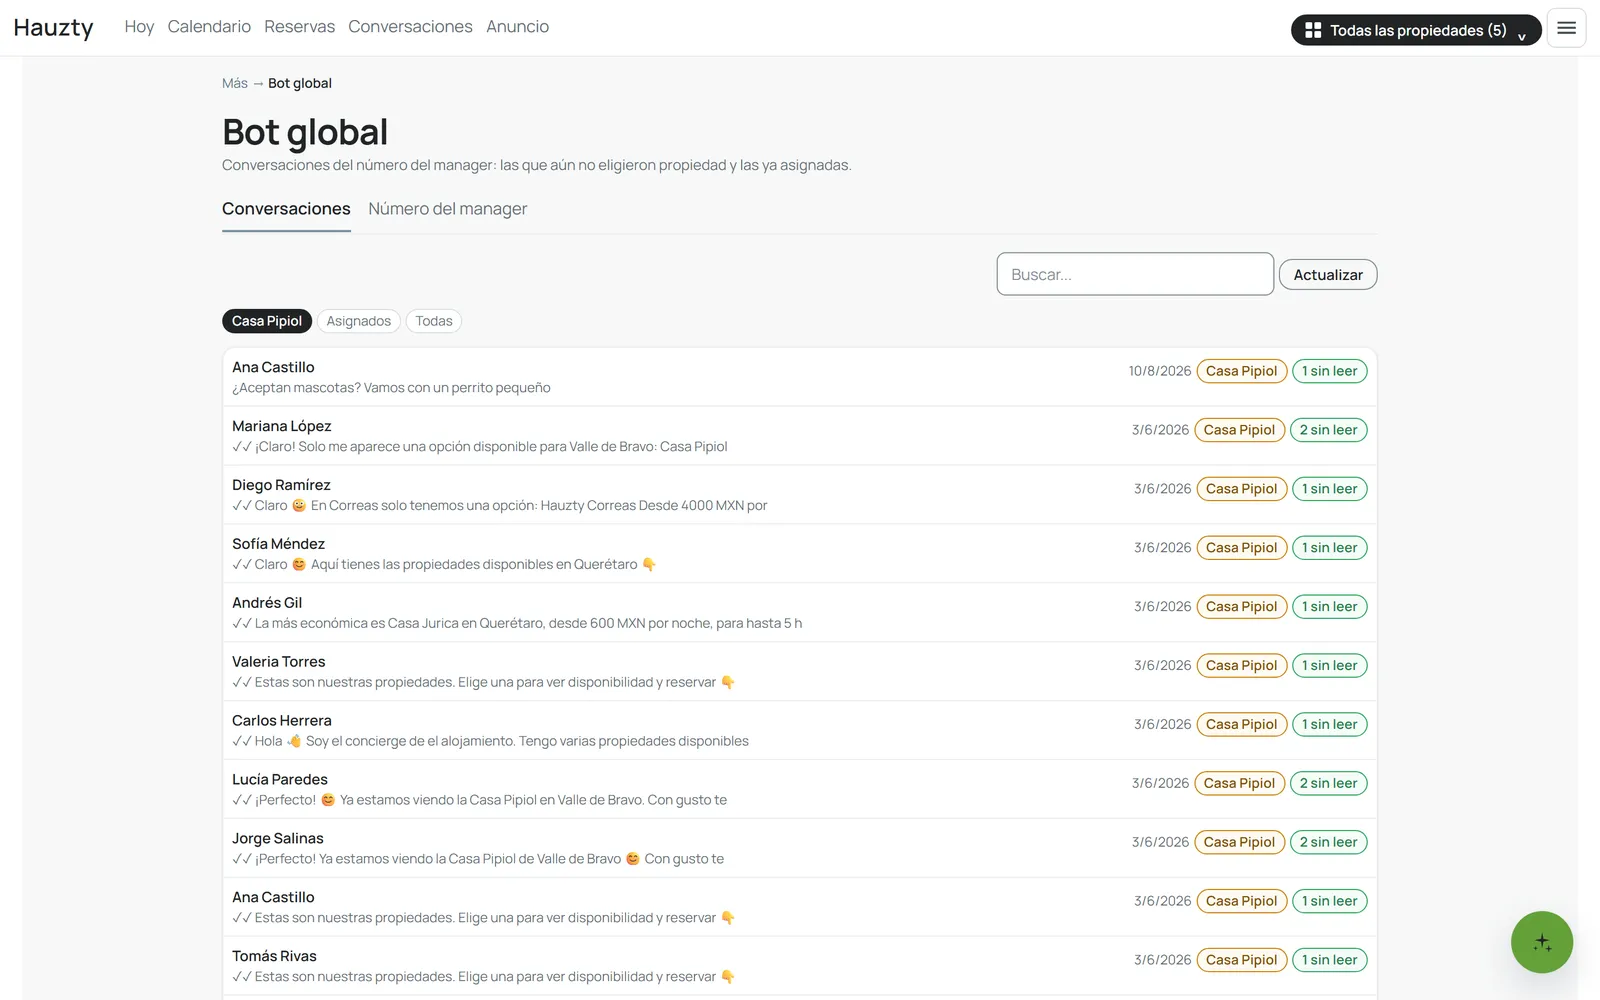Click the Casa Pipiol tag in Andrés Gil row
The width and height of the screenshot is (1600, 1000).
1241,607
